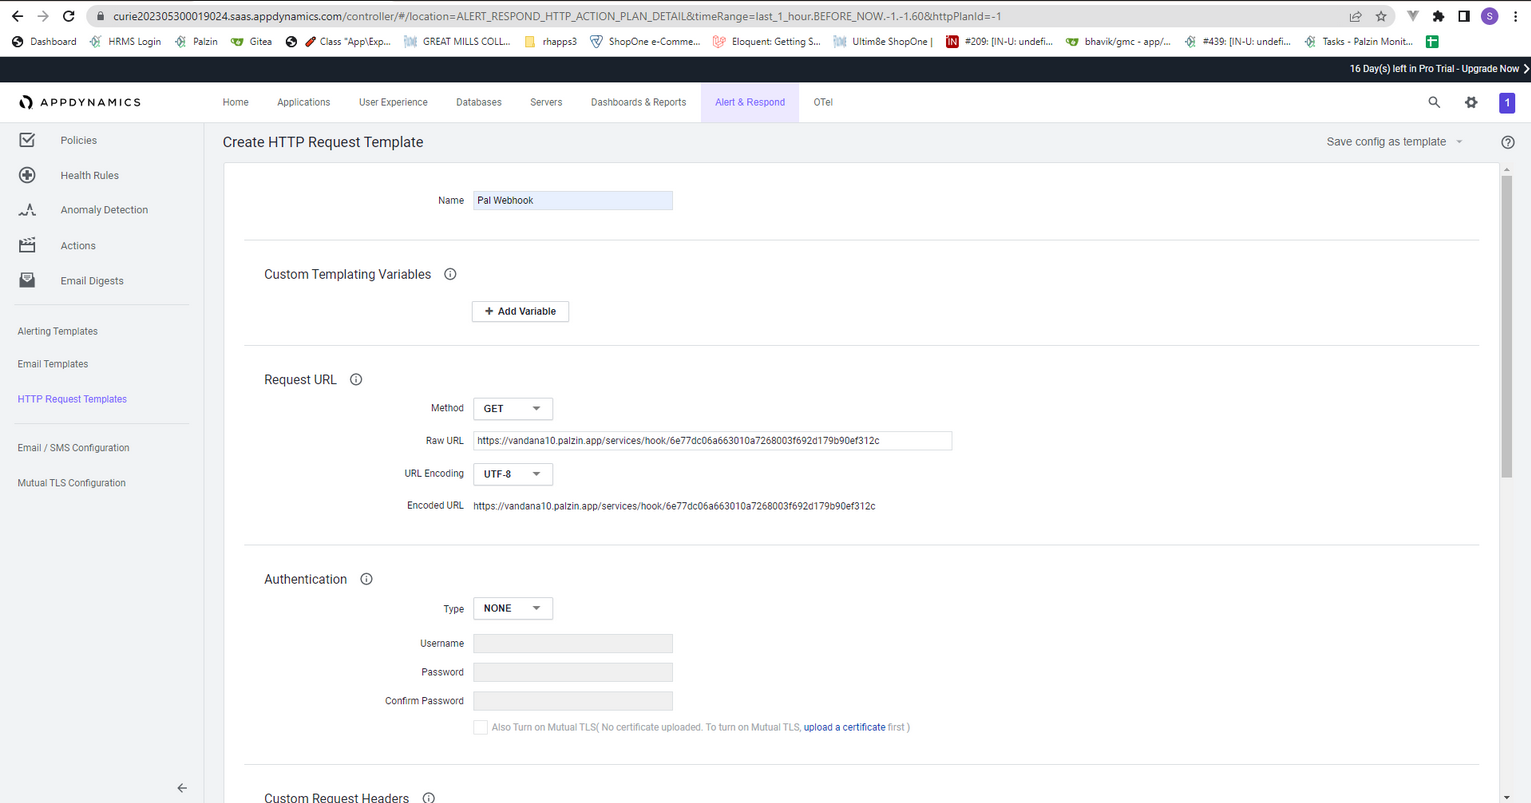Go to the Databases tab
The image size is (1531, 803).
[x=479, y=102]
